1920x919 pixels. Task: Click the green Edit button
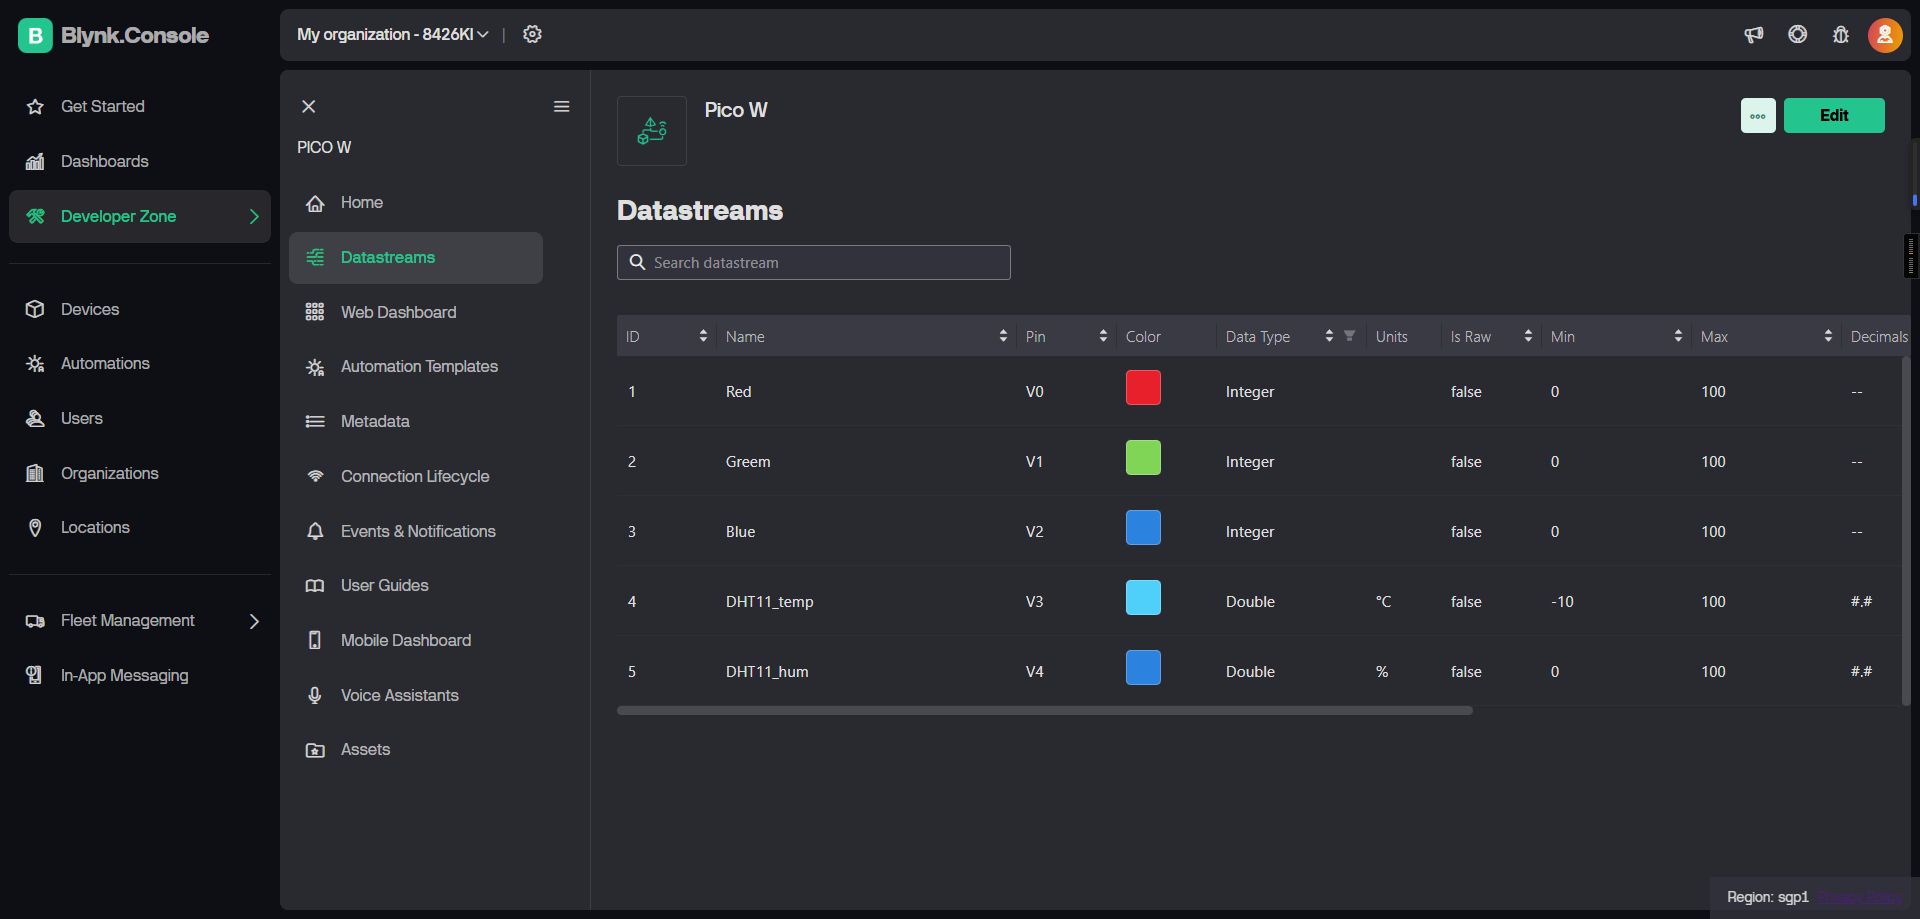point(1834,116)
